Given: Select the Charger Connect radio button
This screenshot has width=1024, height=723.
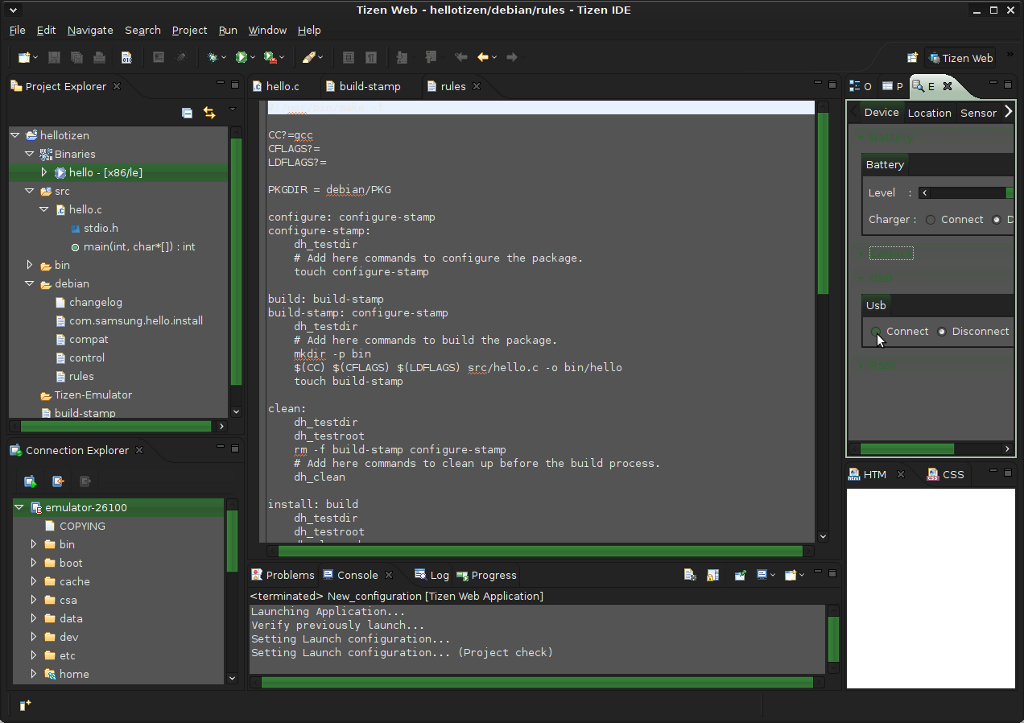Looking at the screenshot, I should click(930, 220).
